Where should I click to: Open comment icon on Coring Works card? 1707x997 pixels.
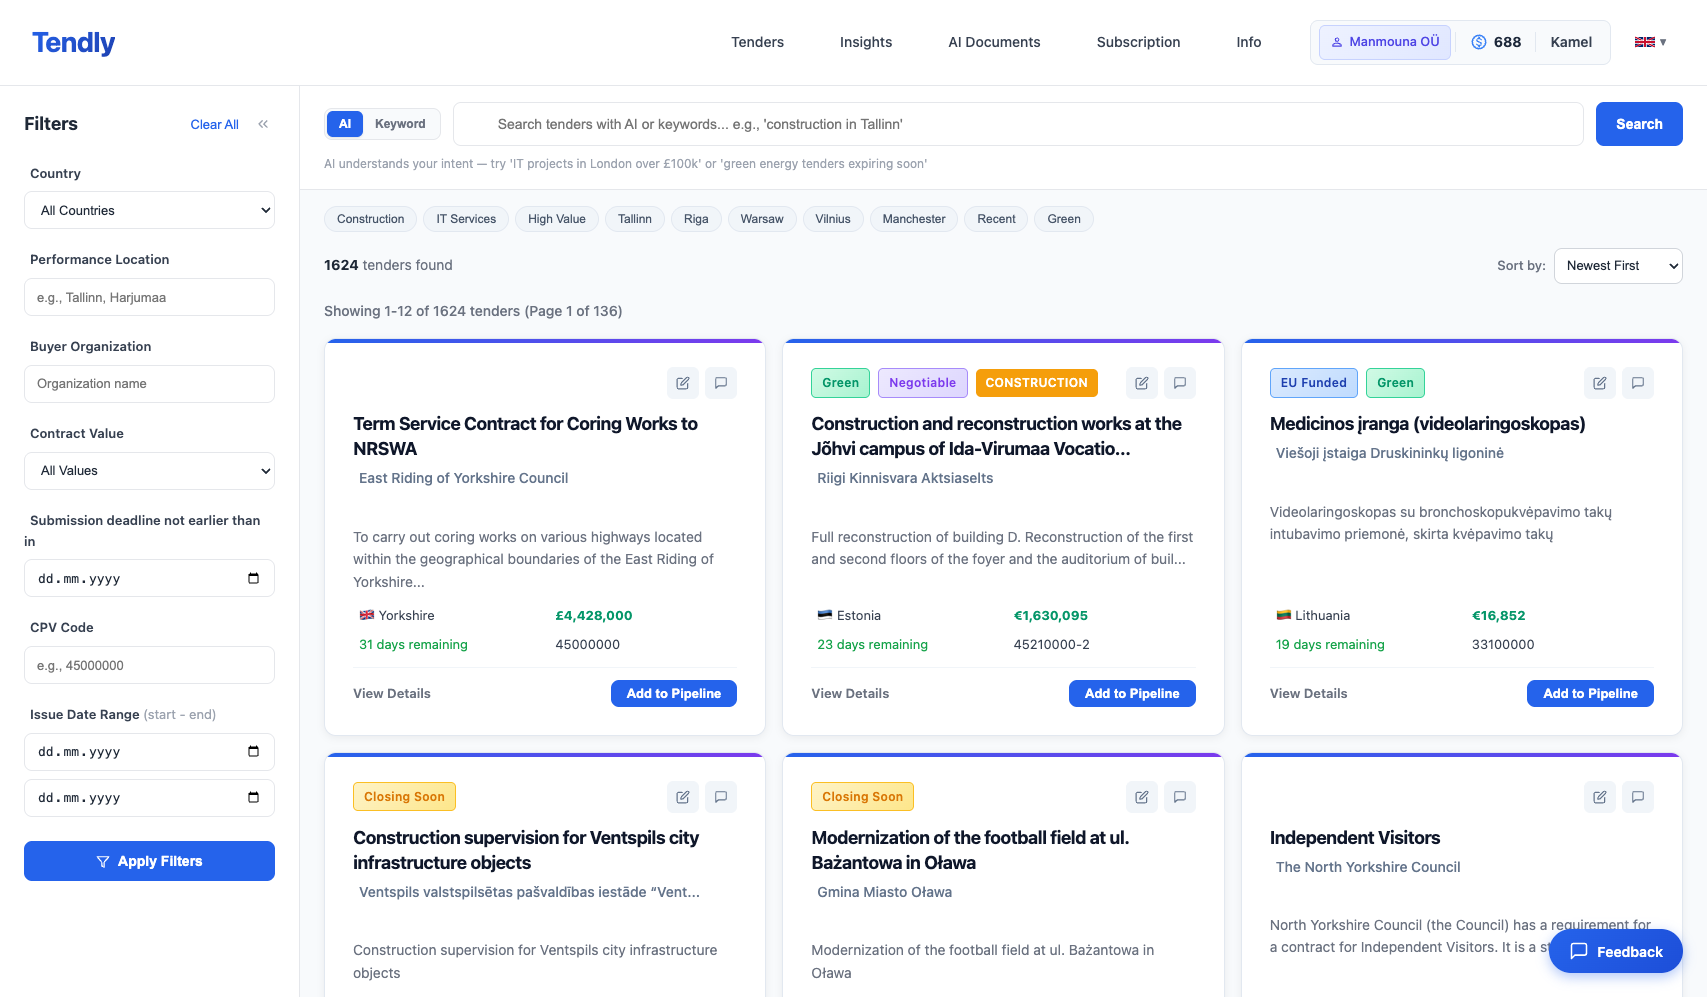coord(721,383)
